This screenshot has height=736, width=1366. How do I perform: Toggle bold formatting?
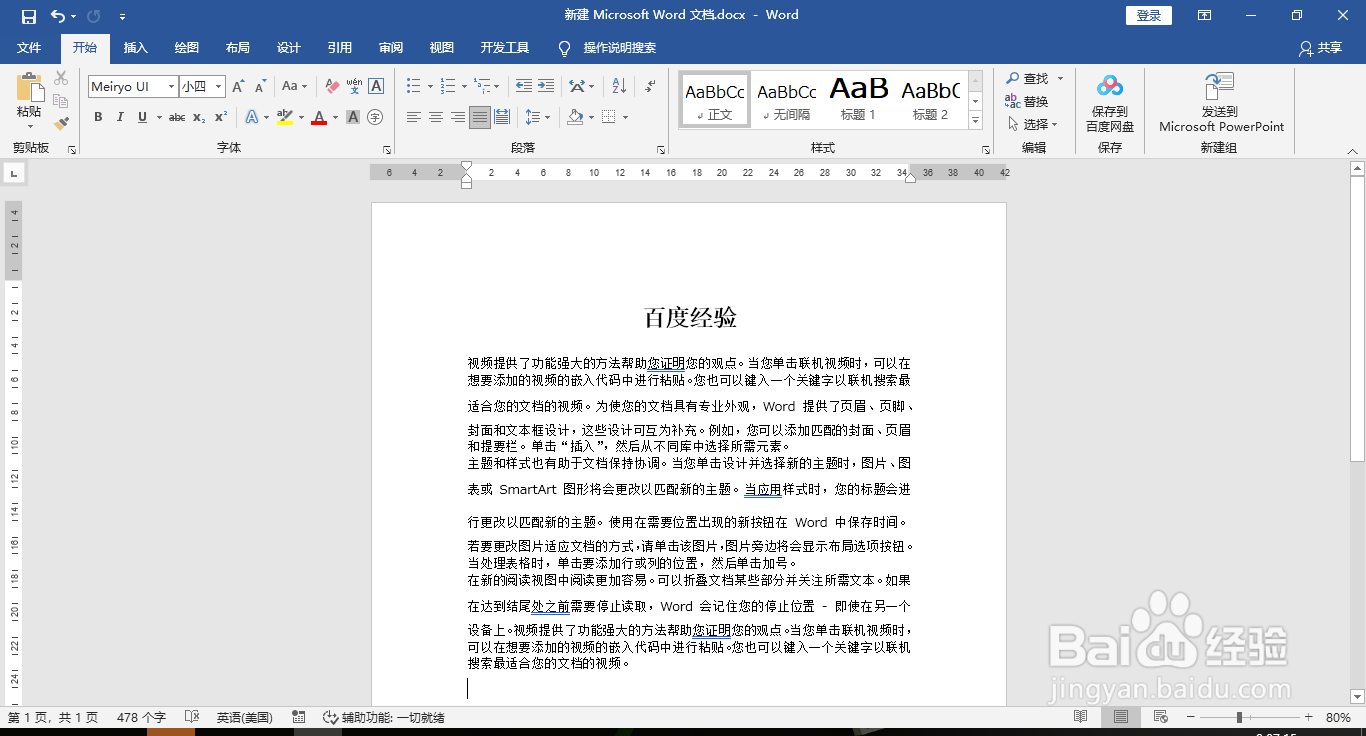(x=98, y=117)
